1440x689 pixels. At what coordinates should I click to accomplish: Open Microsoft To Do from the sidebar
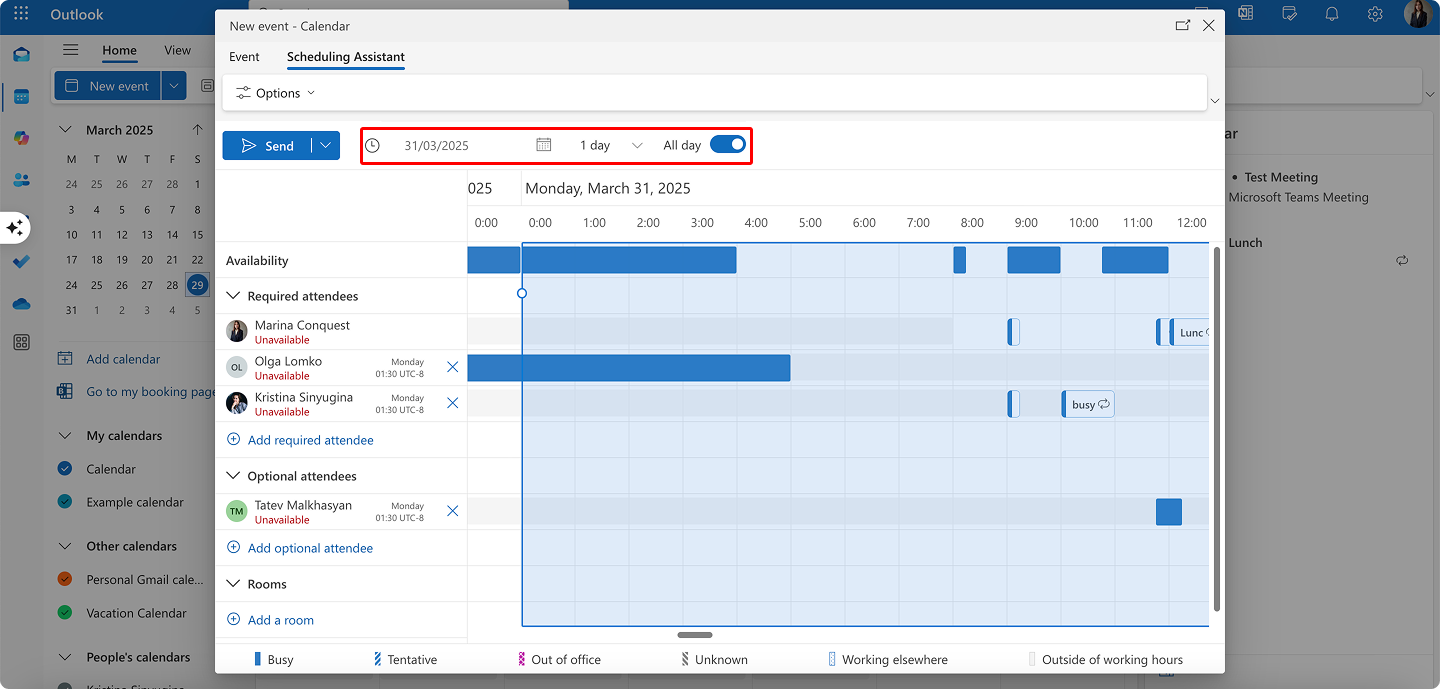20,262
